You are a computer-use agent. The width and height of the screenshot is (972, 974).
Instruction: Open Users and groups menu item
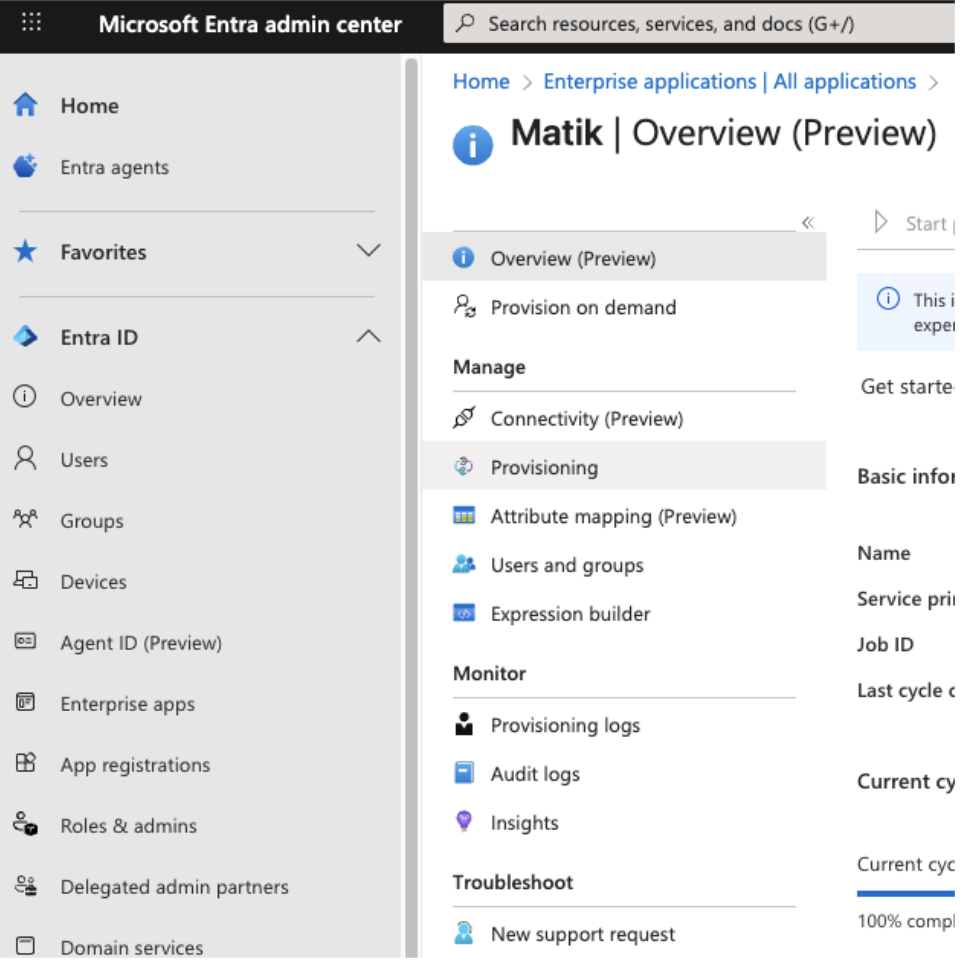coord(566,565)
